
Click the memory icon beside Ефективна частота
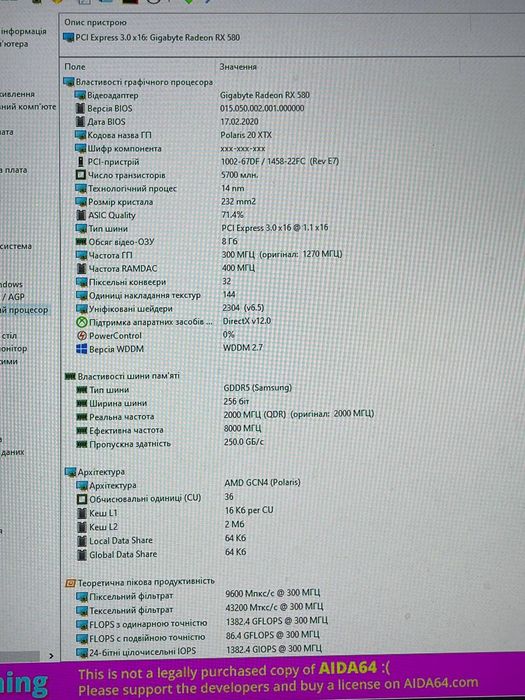(x=82, y=430)
